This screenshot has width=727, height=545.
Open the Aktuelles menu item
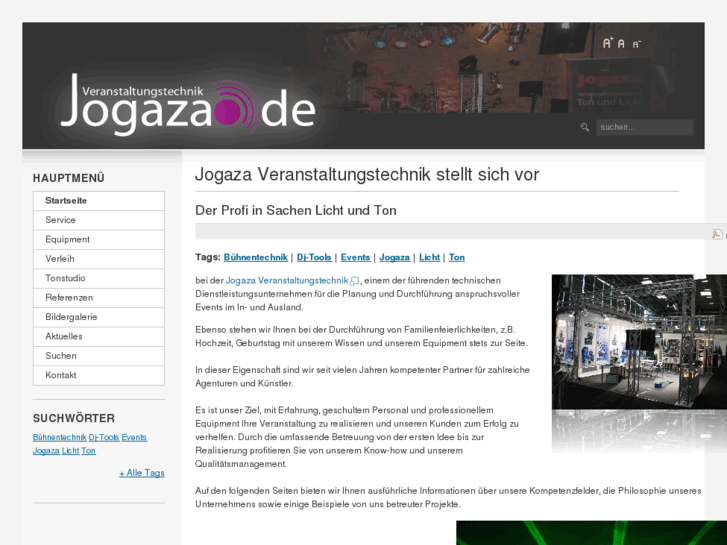(x=99, y=337)
